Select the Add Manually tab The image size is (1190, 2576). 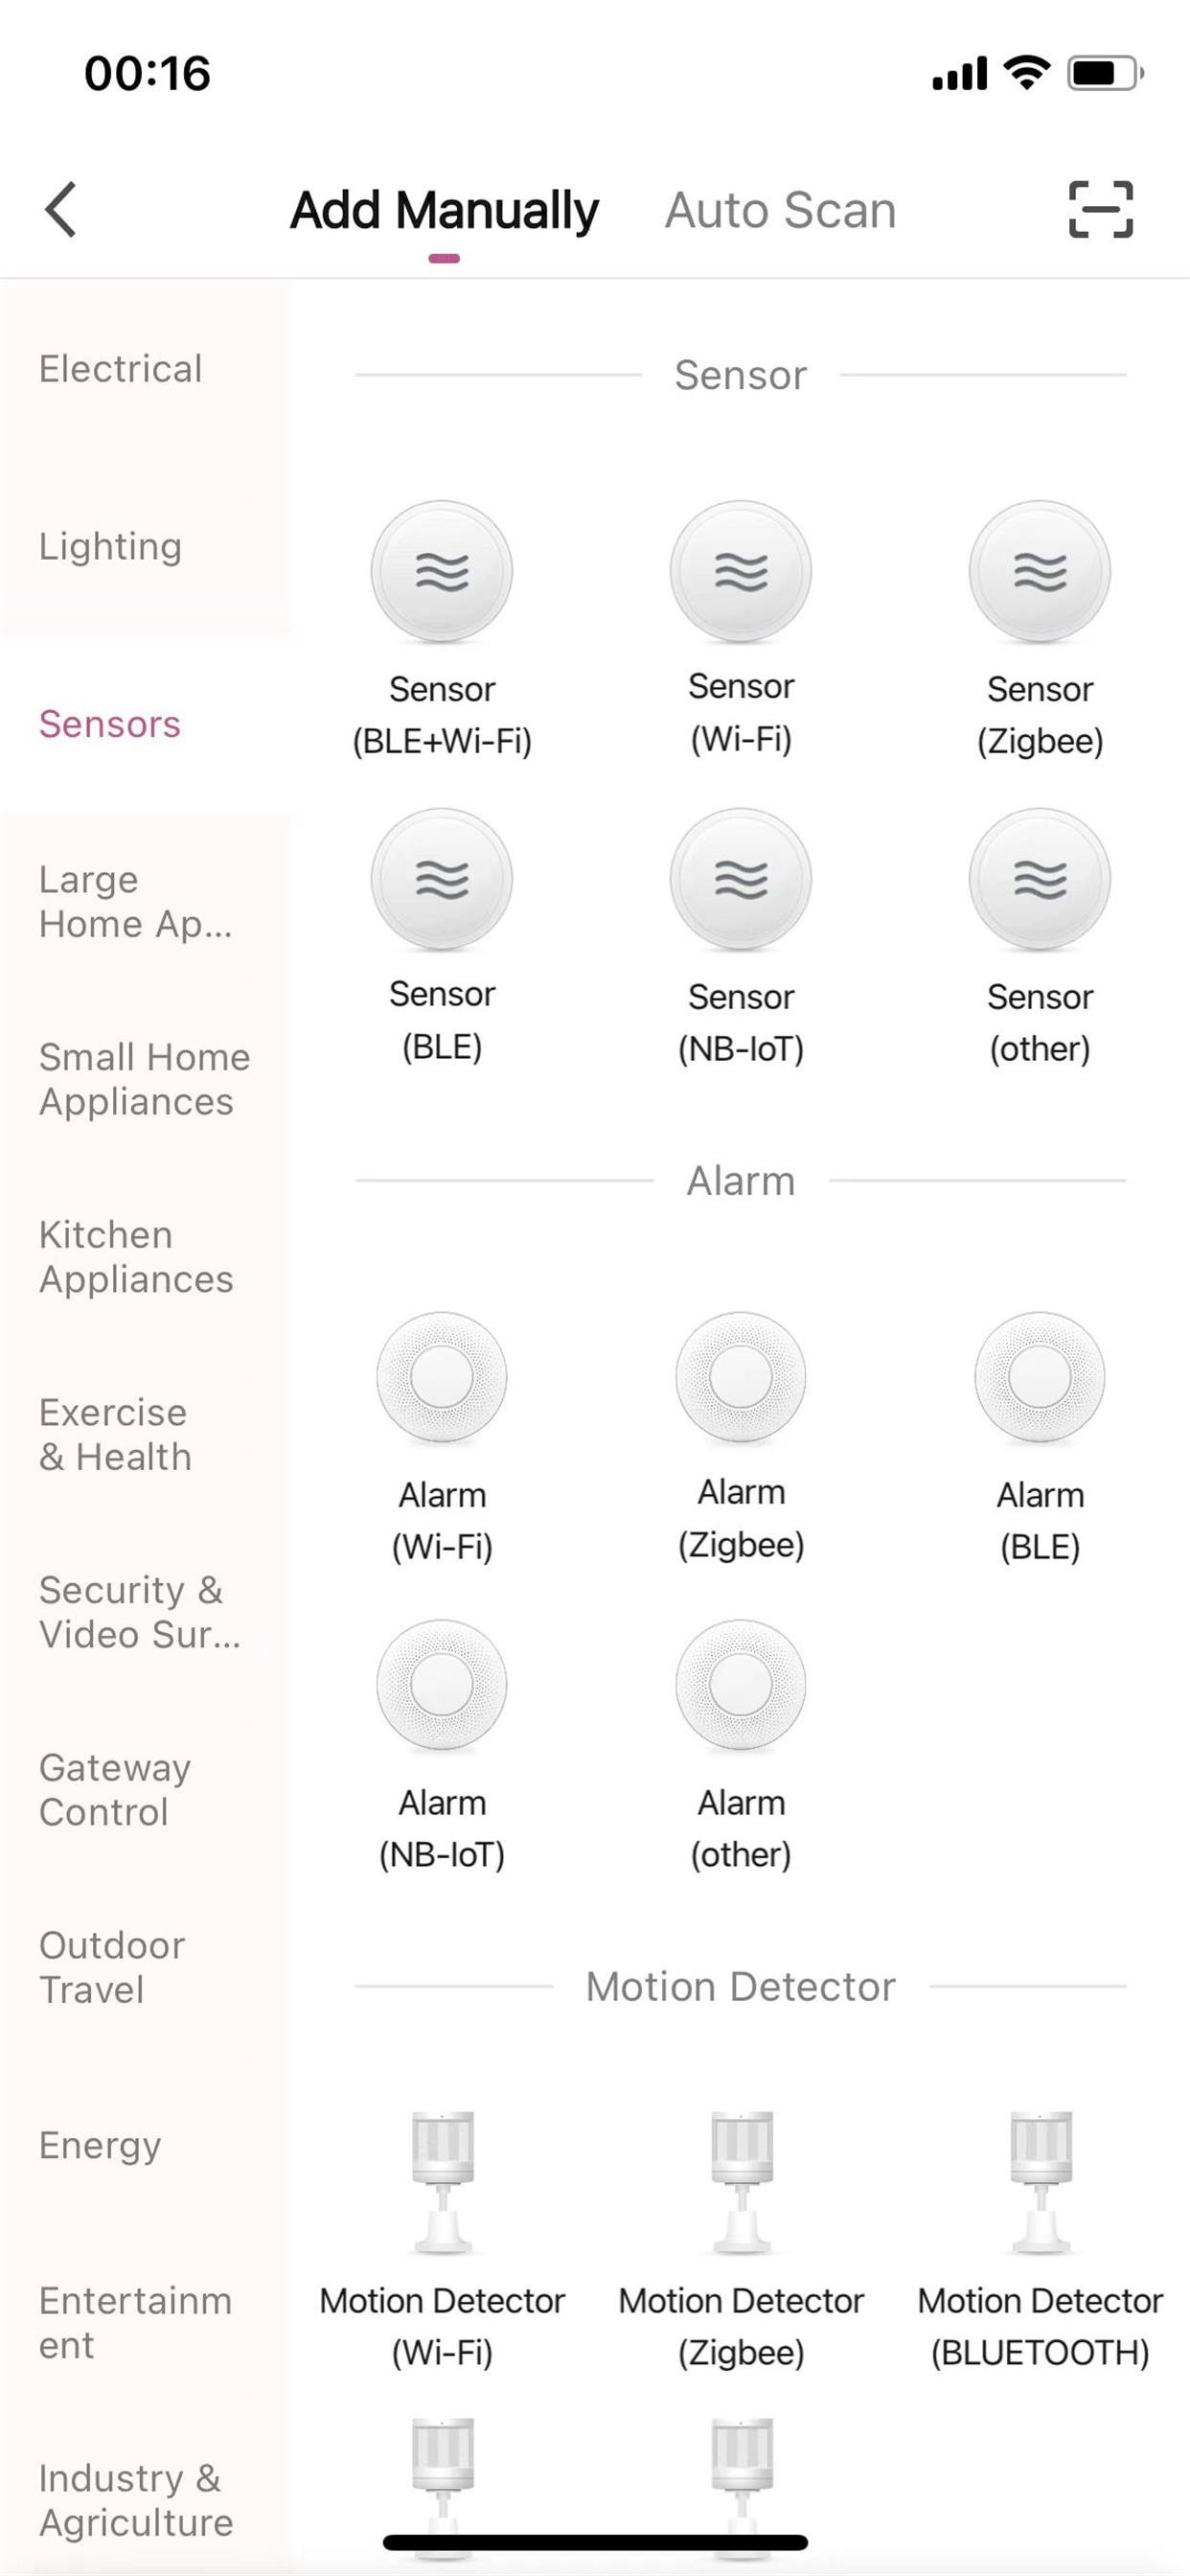point(444,211)
